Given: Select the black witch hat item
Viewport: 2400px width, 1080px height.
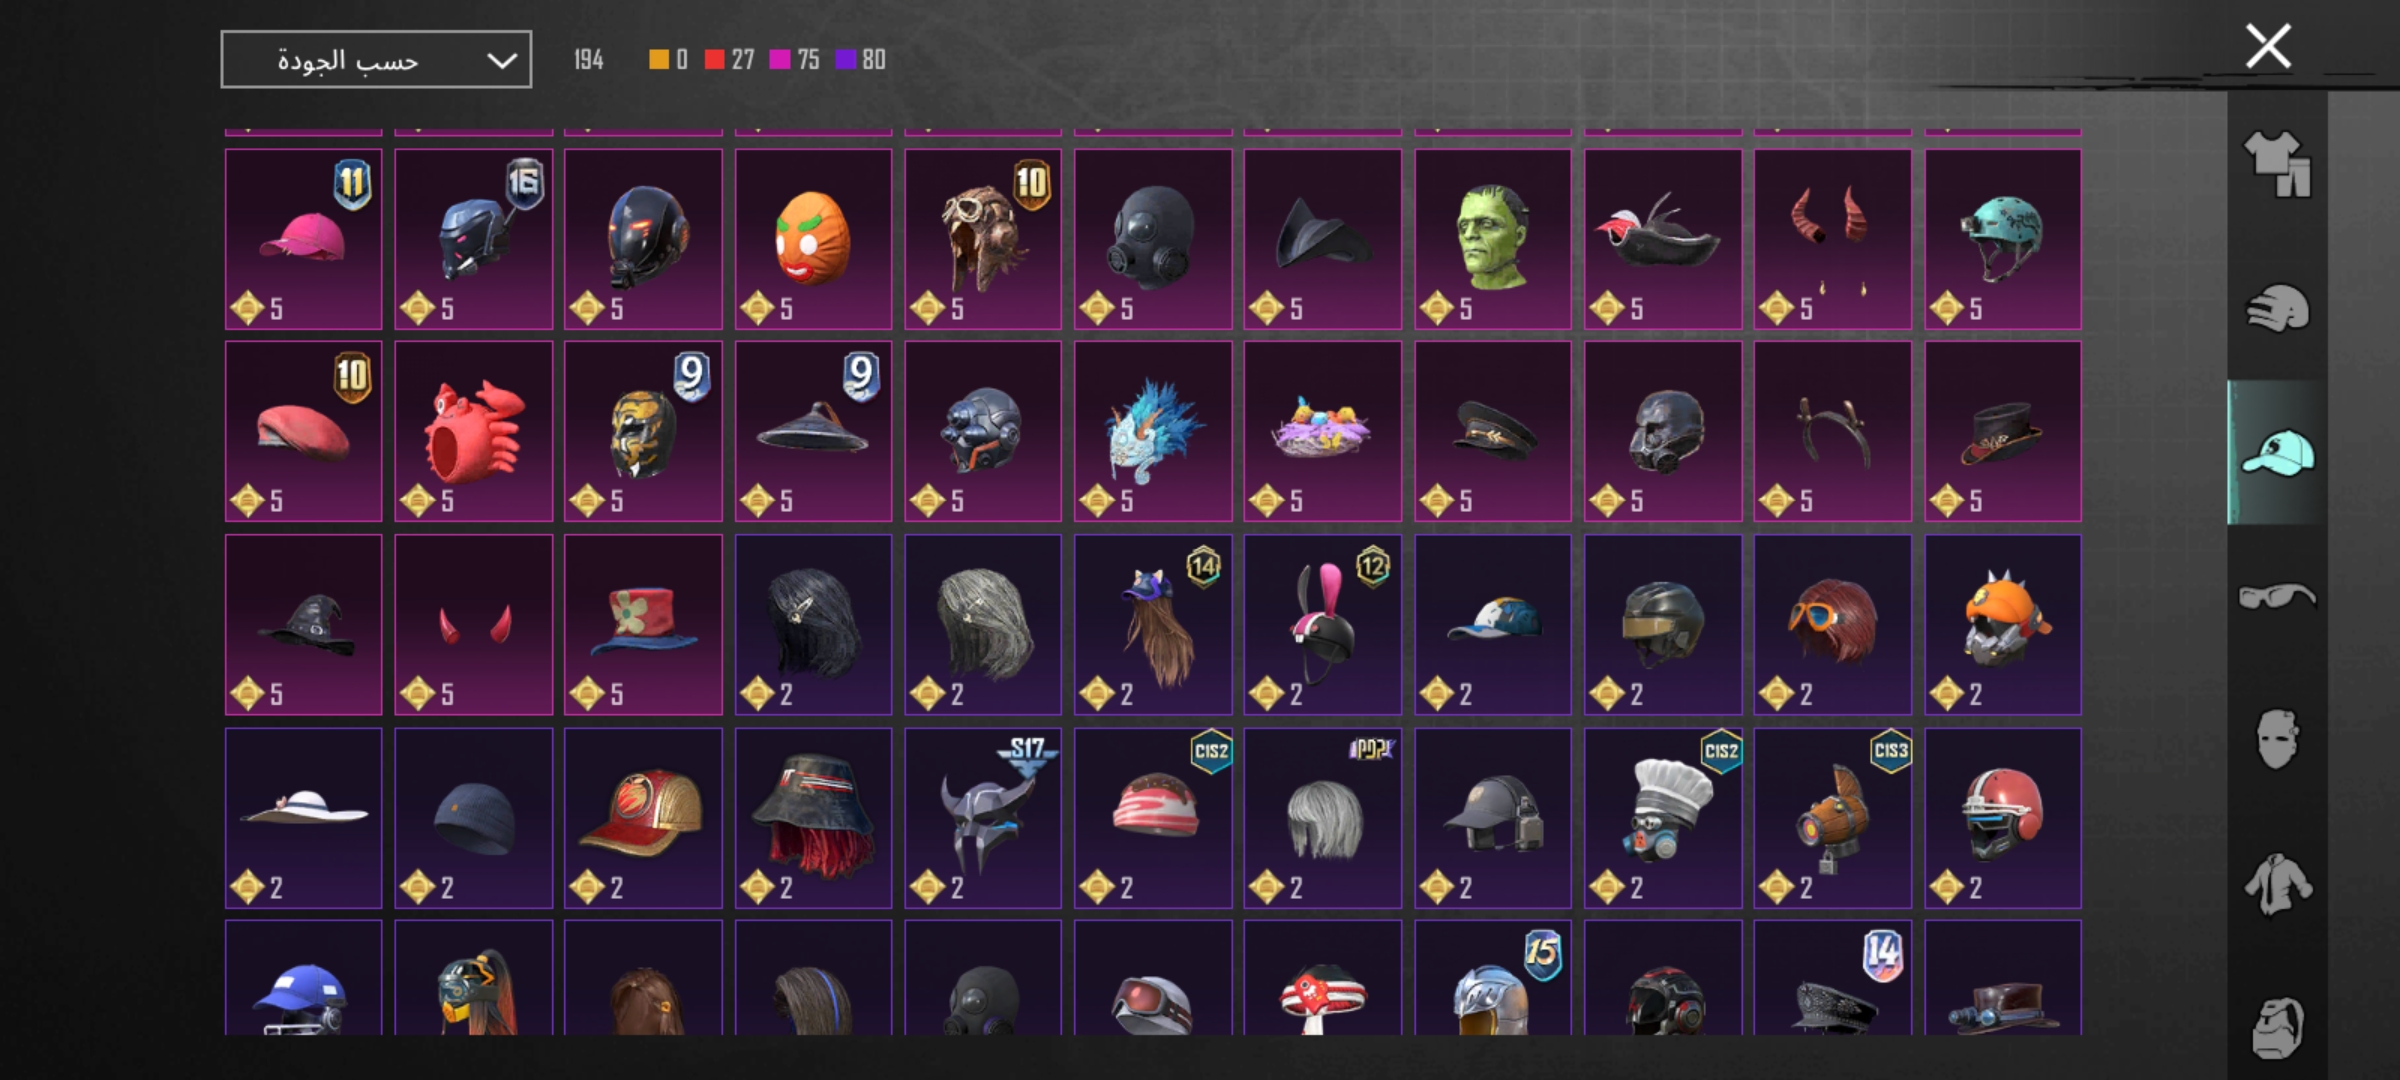Looking at the screenshot, I should pos(304,625).
